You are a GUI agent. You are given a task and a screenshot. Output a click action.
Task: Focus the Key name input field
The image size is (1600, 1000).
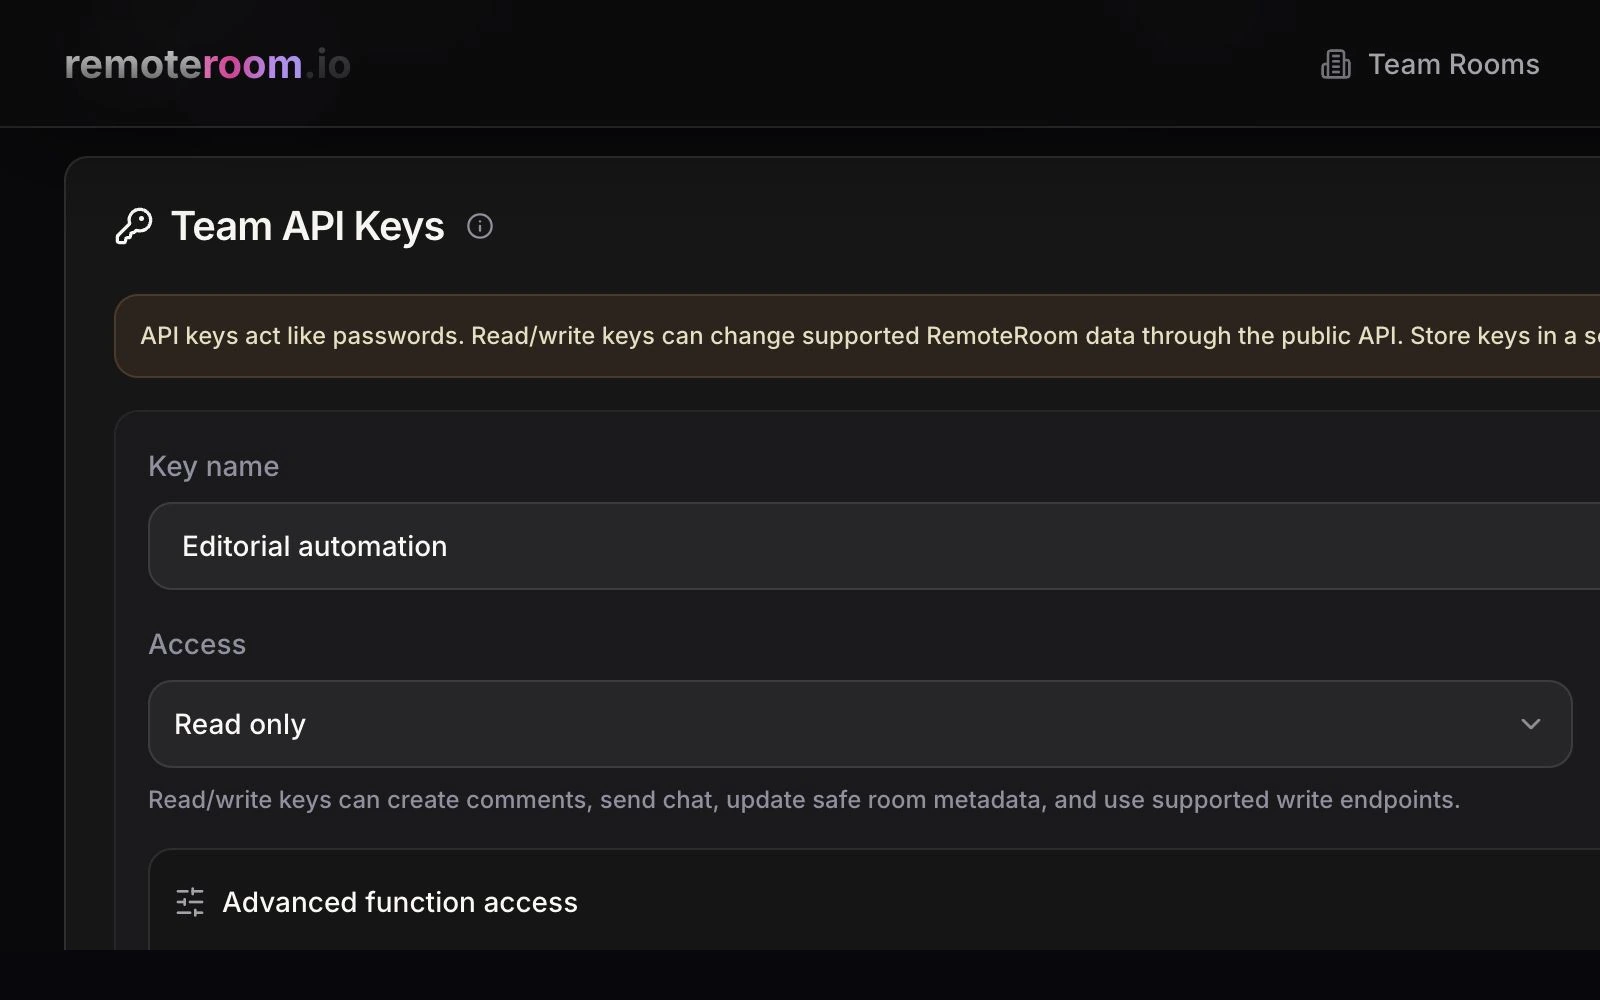click(x=874, y=546)
